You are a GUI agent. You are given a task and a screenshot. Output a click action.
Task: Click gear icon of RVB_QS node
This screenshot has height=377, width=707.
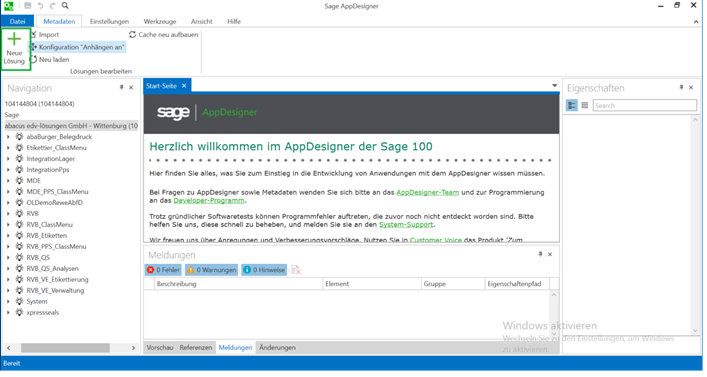(x=19, y=258)
